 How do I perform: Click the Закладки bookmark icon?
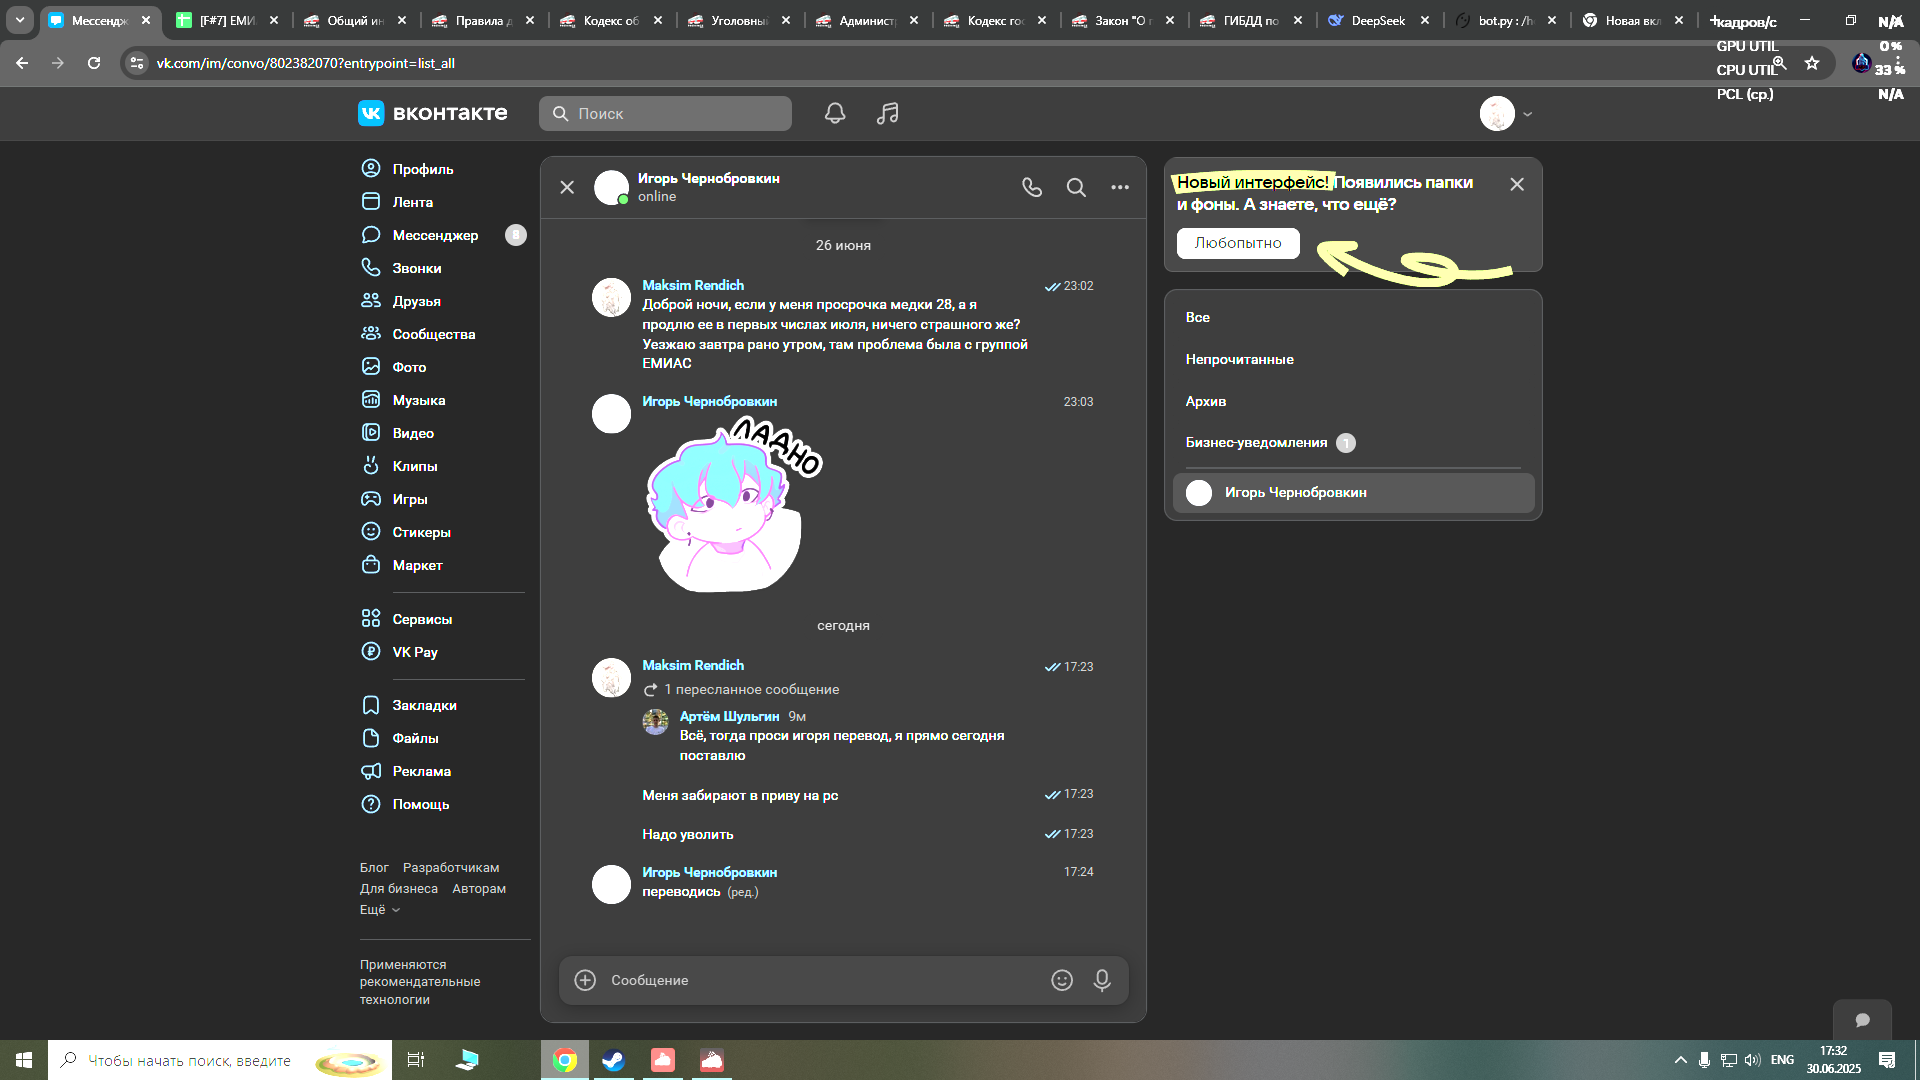[x=371, y=705]
